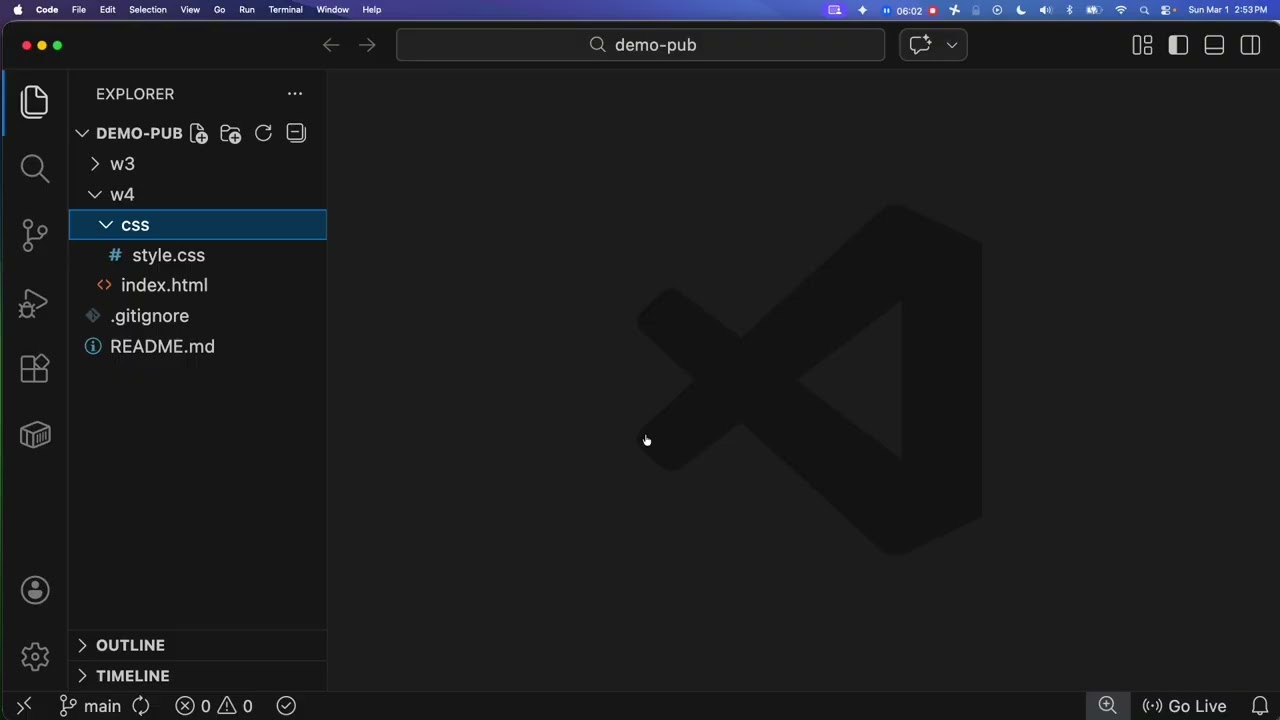Click Go Live in the status bar
Screen dimensions: 1280x720
tap(1185, 706)
